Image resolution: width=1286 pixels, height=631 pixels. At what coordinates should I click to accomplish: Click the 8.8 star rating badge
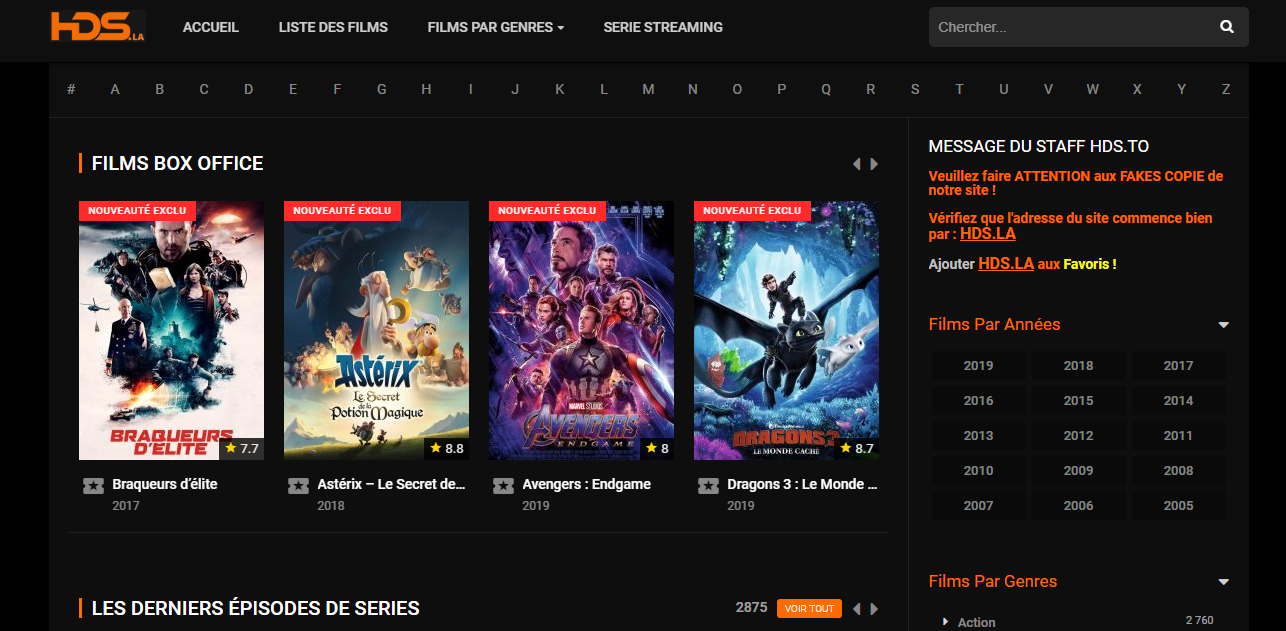[447, 448]
